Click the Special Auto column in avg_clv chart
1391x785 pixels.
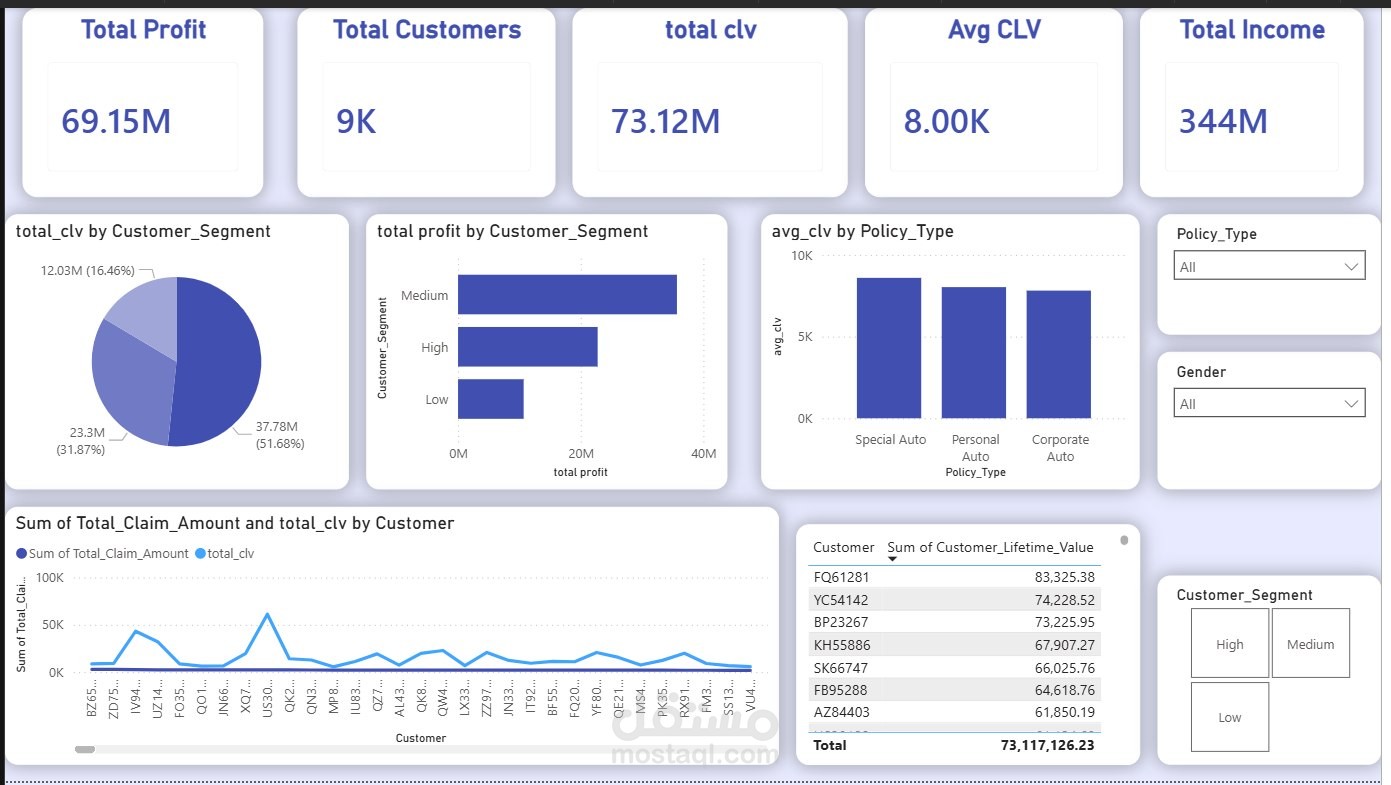coord(889,348)
